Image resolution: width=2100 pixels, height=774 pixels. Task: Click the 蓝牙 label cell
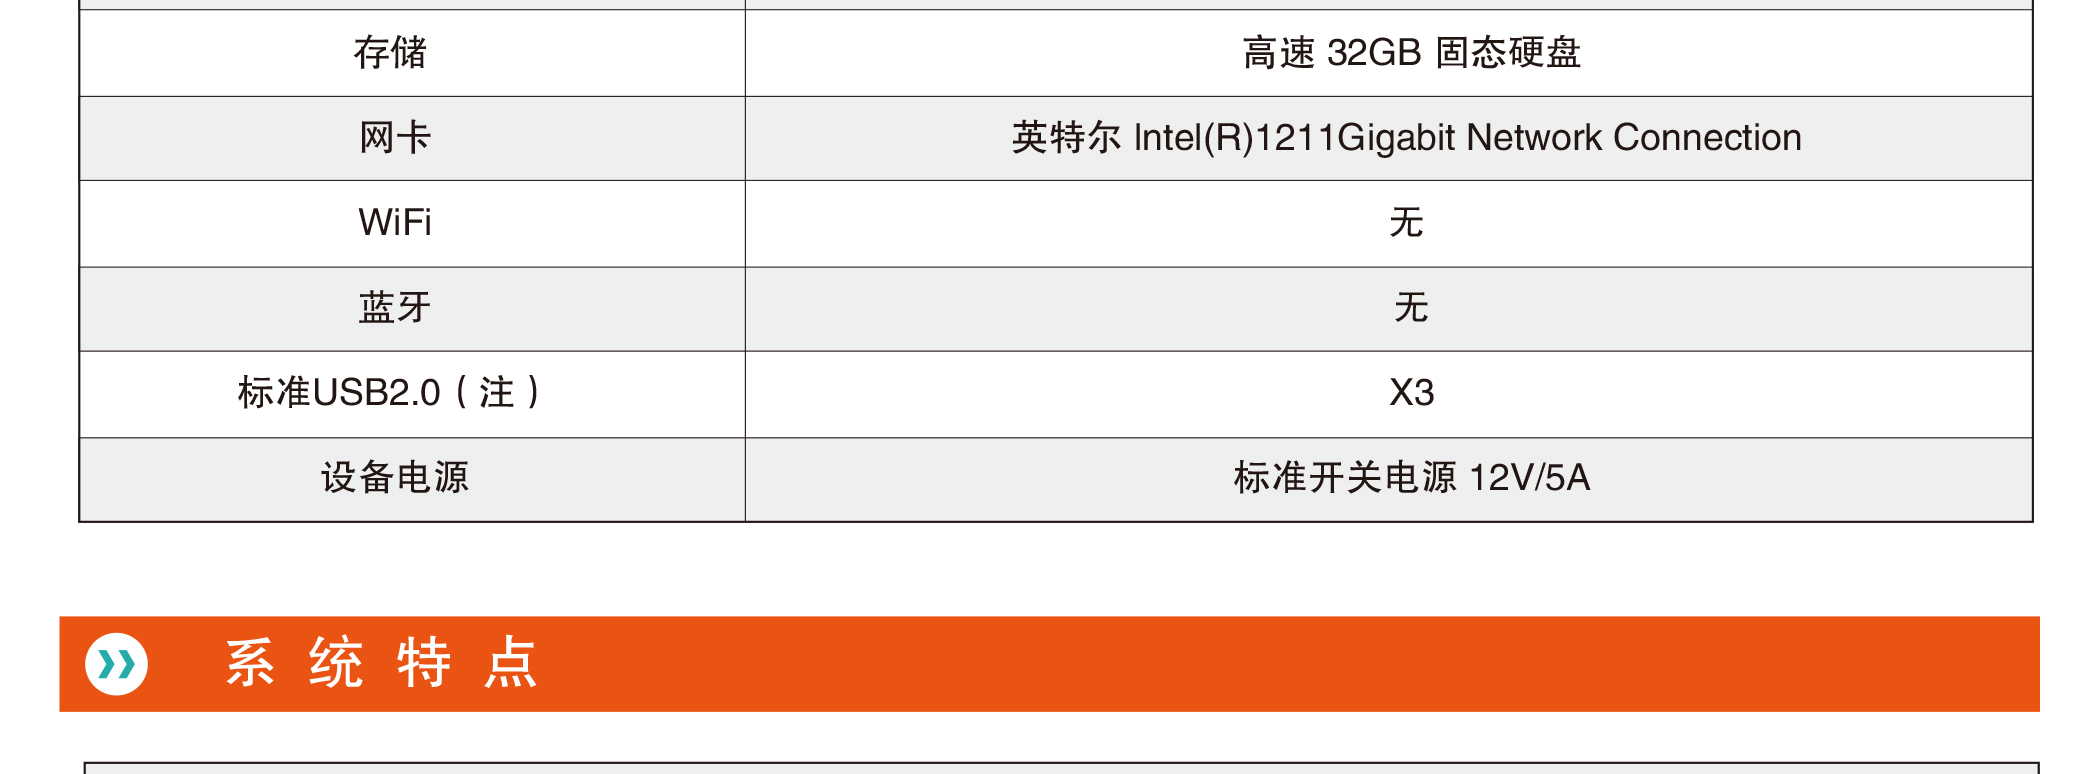pyautogui.click(x=395, y=308)
